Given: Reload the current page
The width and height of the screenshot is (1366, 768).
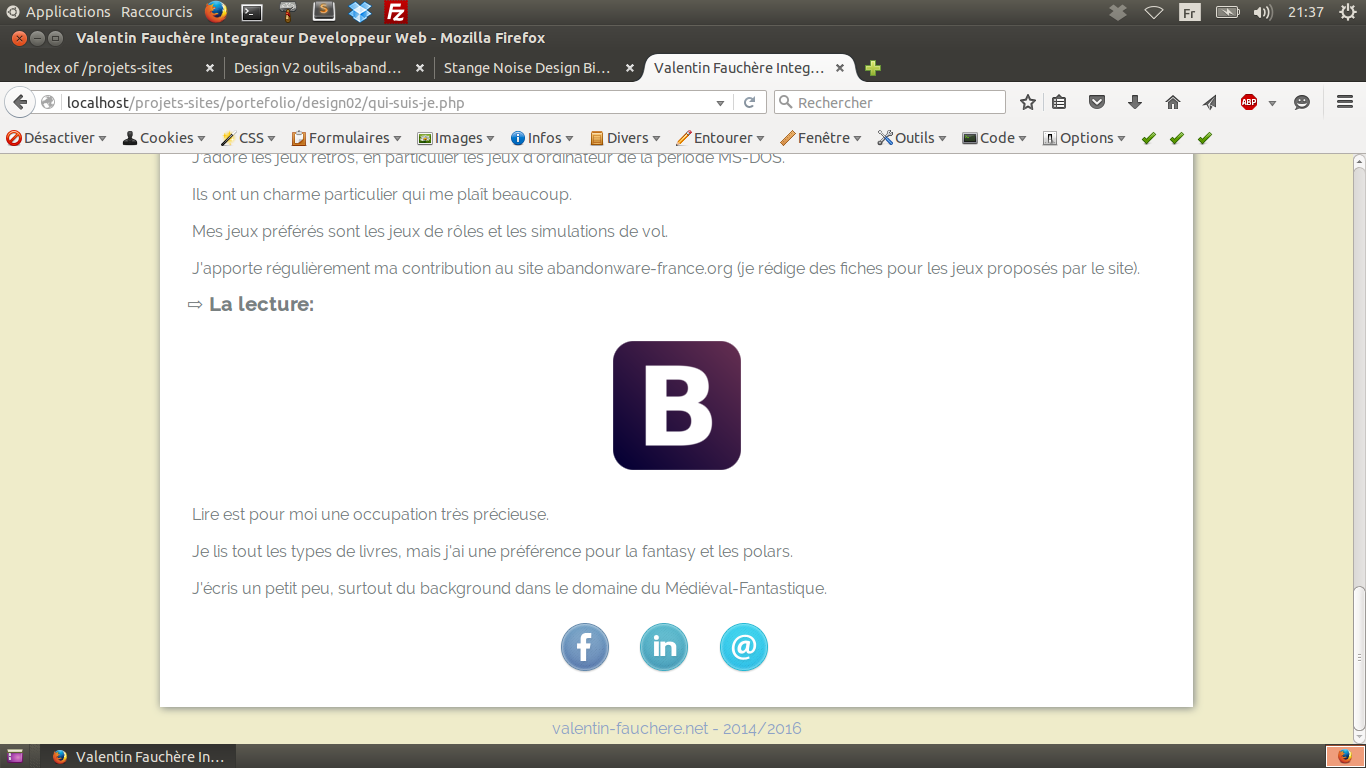Looking at the screenshot, I should click(749, 102).
